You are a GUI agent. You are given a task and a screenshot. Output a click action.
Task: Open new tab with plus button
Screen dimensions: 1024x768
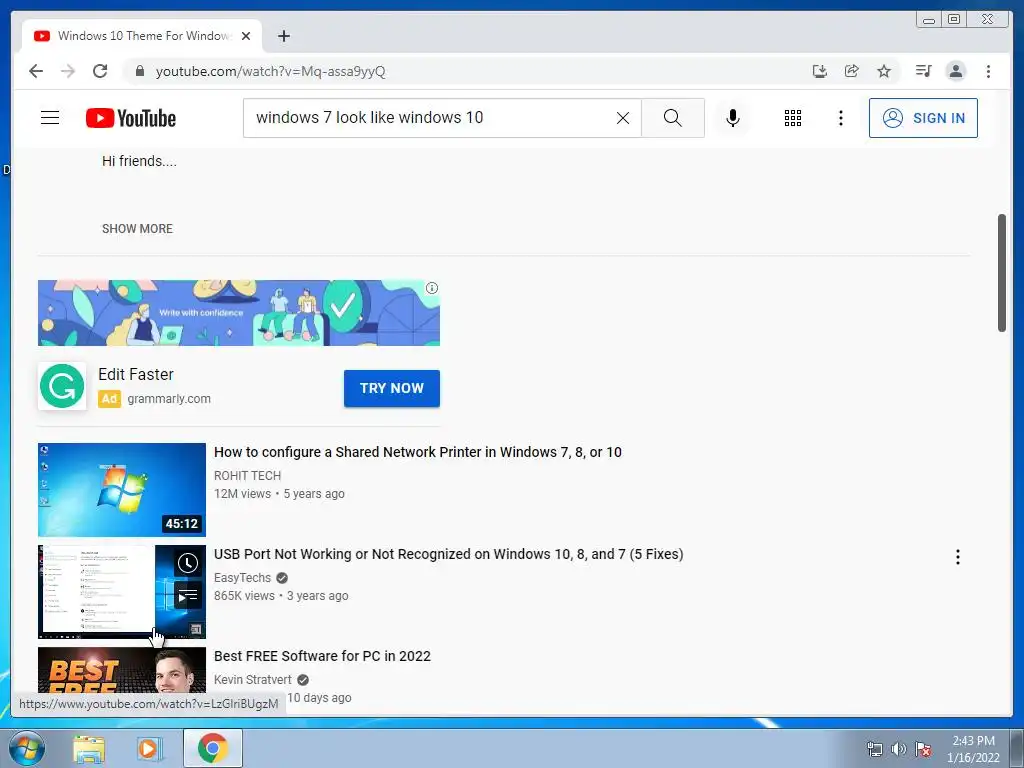pos(283,36)
